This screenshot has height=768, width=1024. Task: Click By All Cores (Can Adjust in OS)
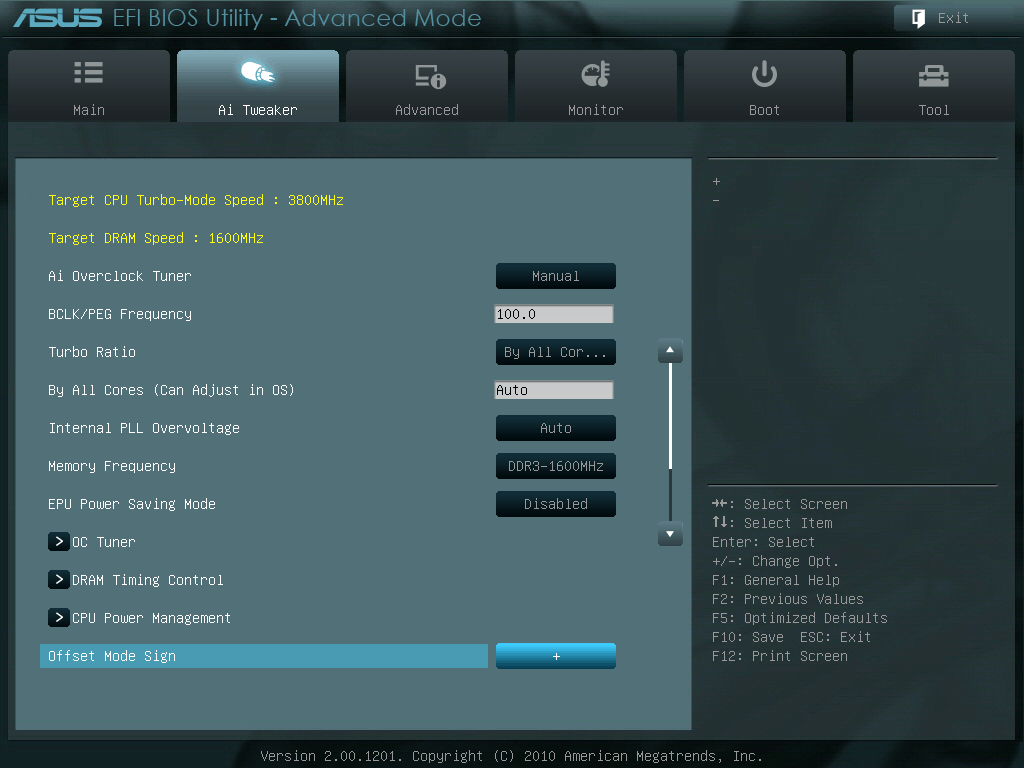tap(171, 390)
